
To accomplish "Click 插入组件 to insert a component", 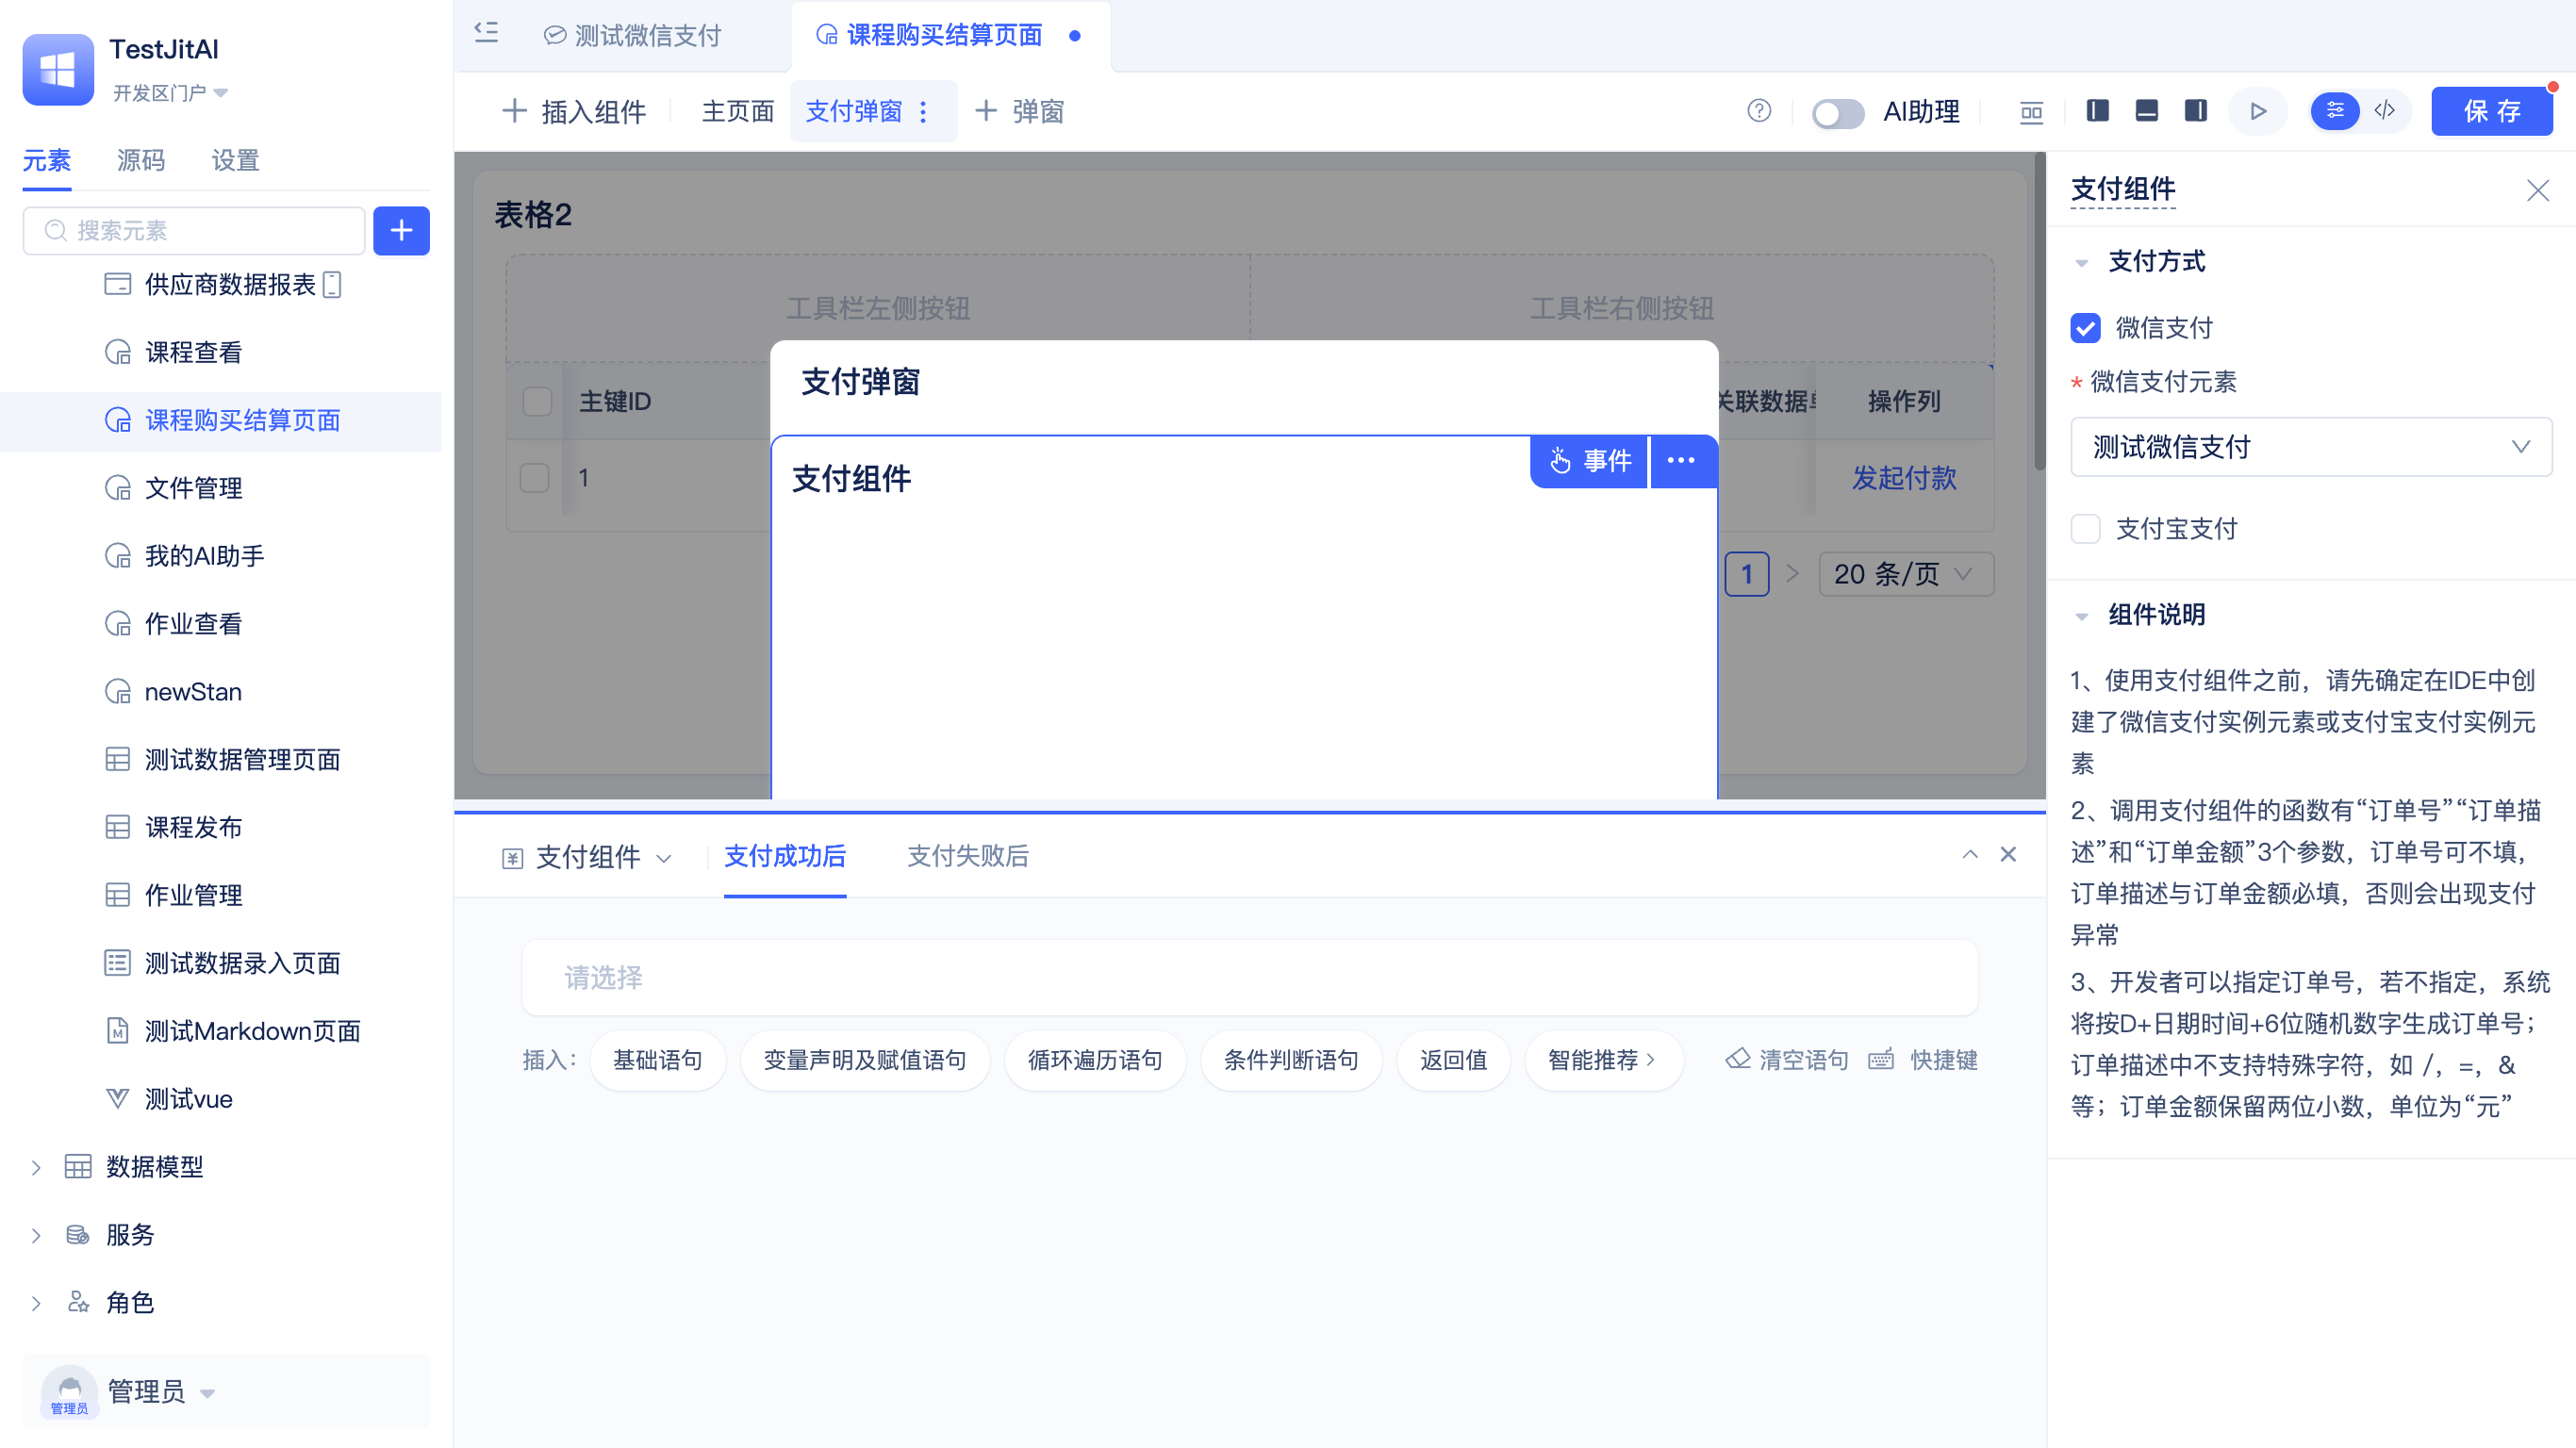I will pyautogui.click(x=574, y=111).
